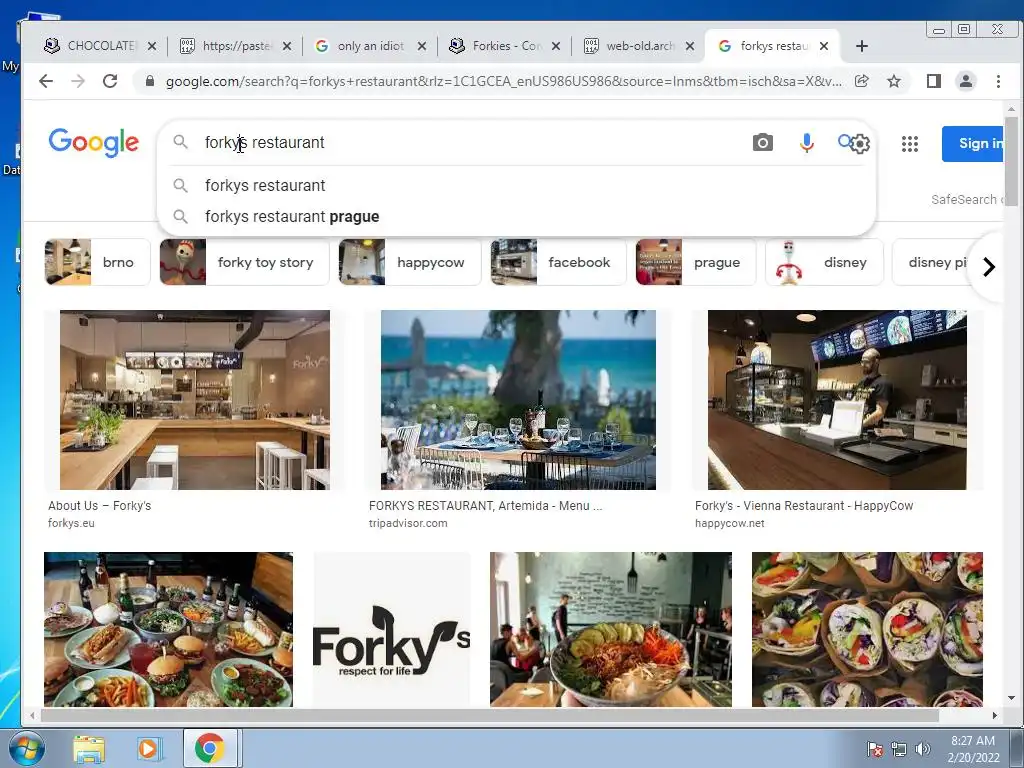The image size is (1024, 768).
Task: Sign in to Google
Action: click(974, 143)
